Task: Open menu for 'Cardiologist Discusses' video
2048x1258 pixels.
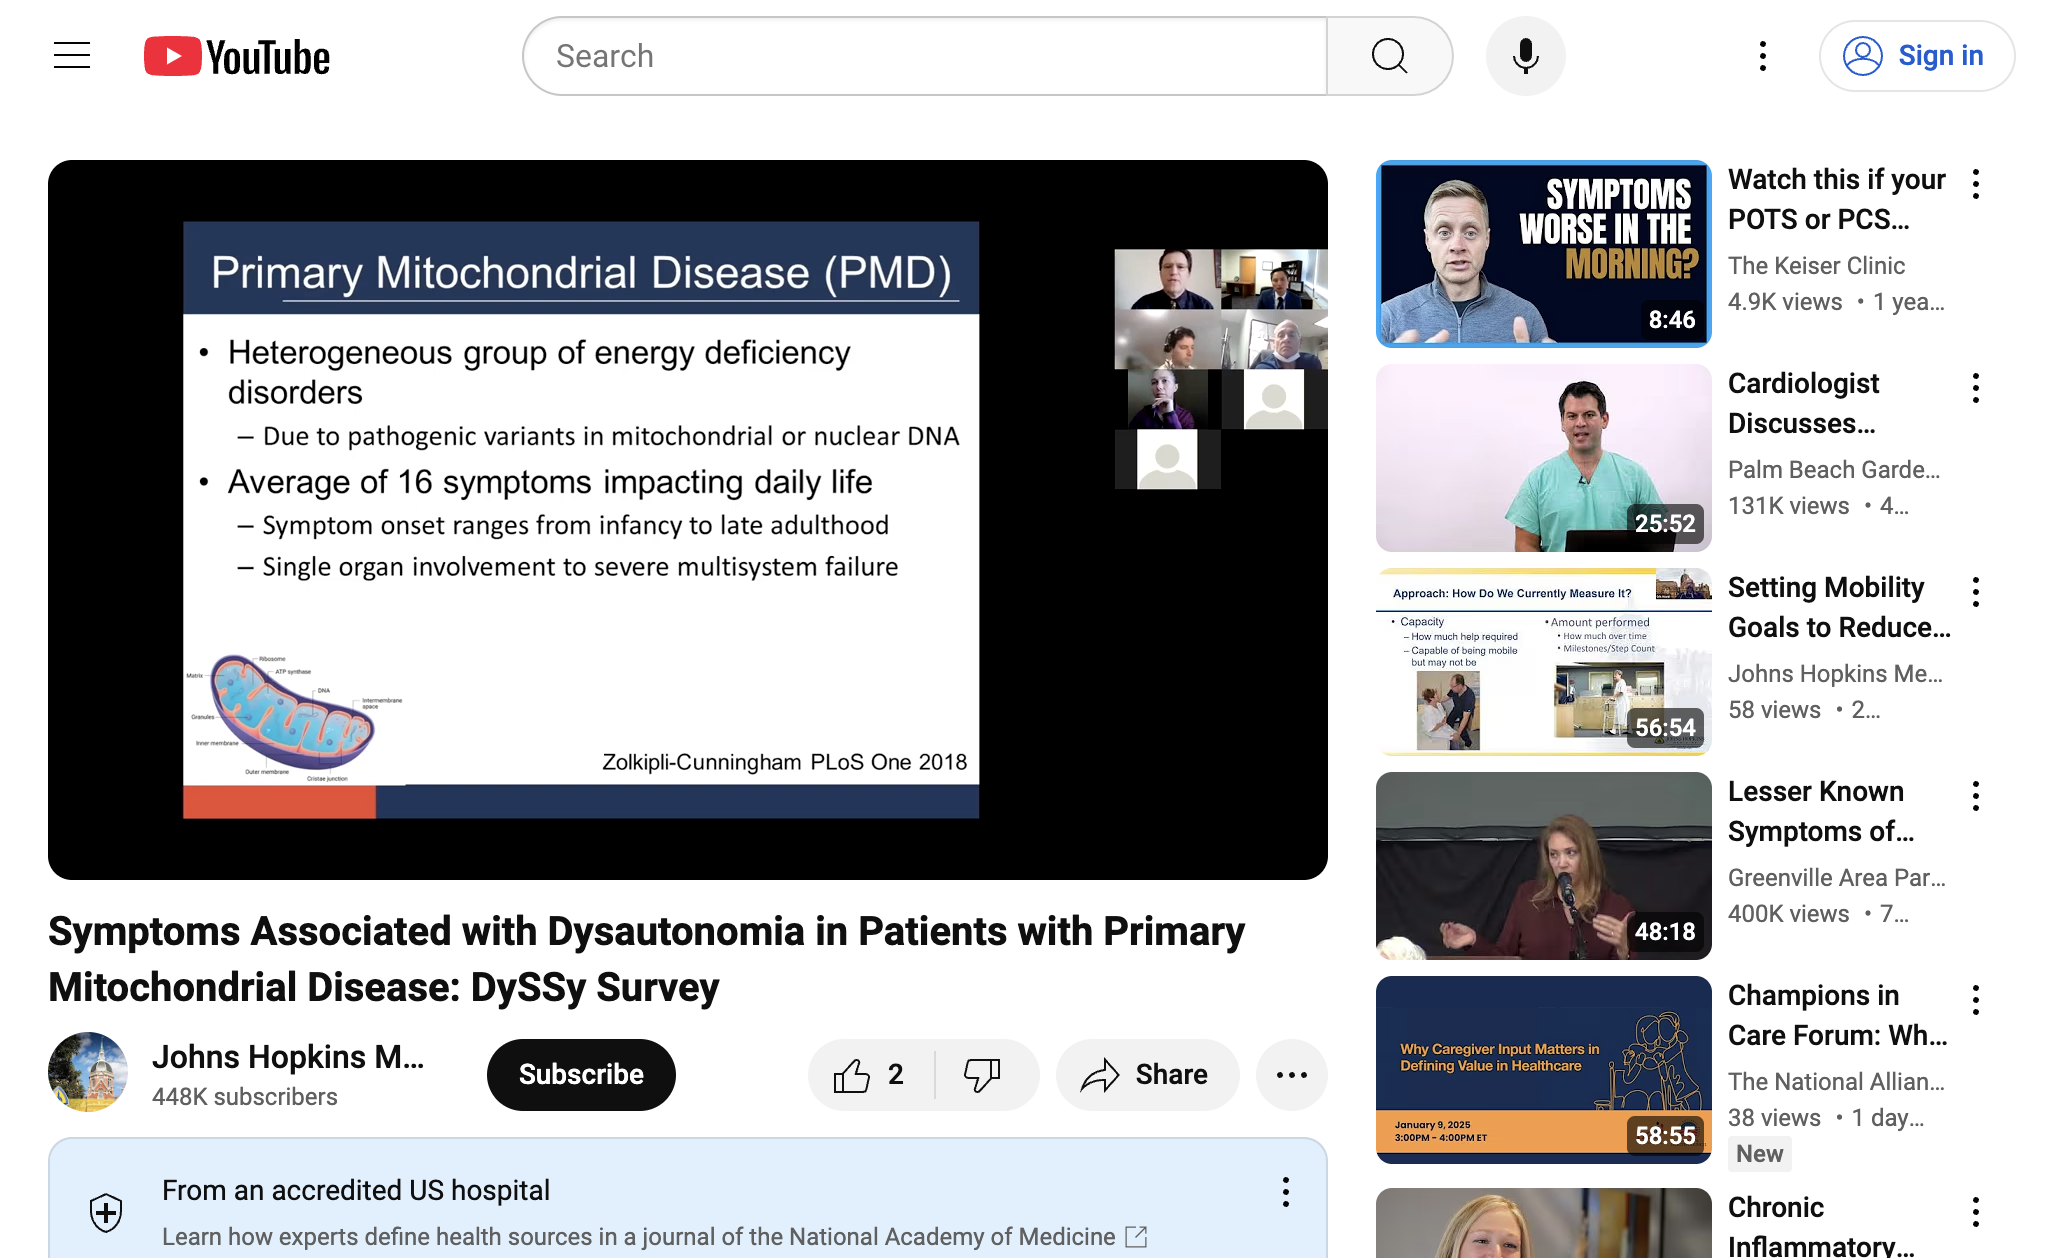Action: point(1976,388)
